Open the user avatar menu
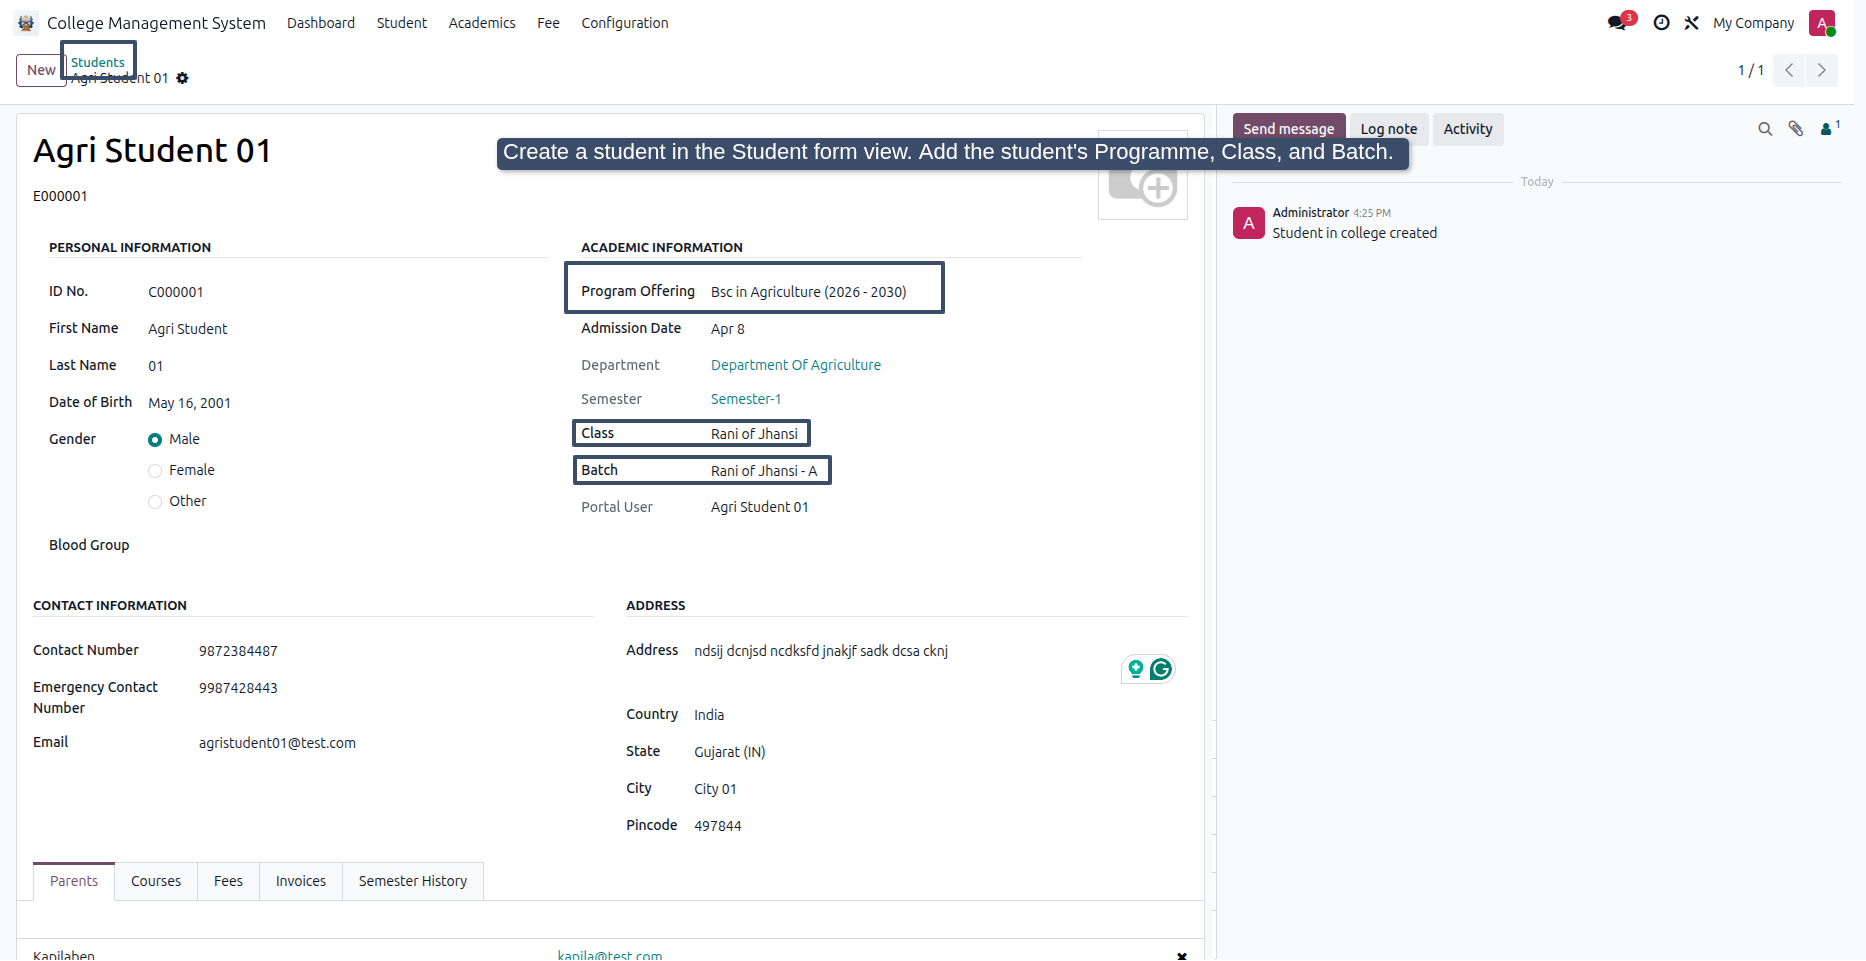This screenshot has height=961, width=1866. coord(1822,23)
